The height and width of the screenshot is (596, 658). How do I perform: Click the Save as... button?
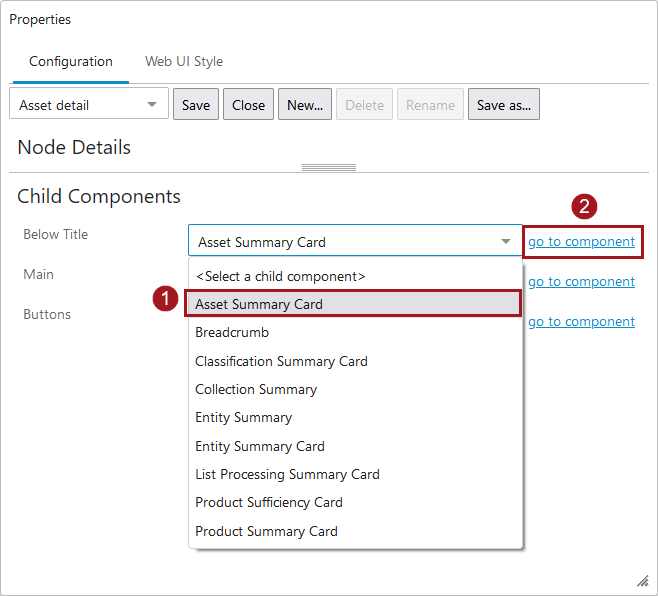coord(503,105)
